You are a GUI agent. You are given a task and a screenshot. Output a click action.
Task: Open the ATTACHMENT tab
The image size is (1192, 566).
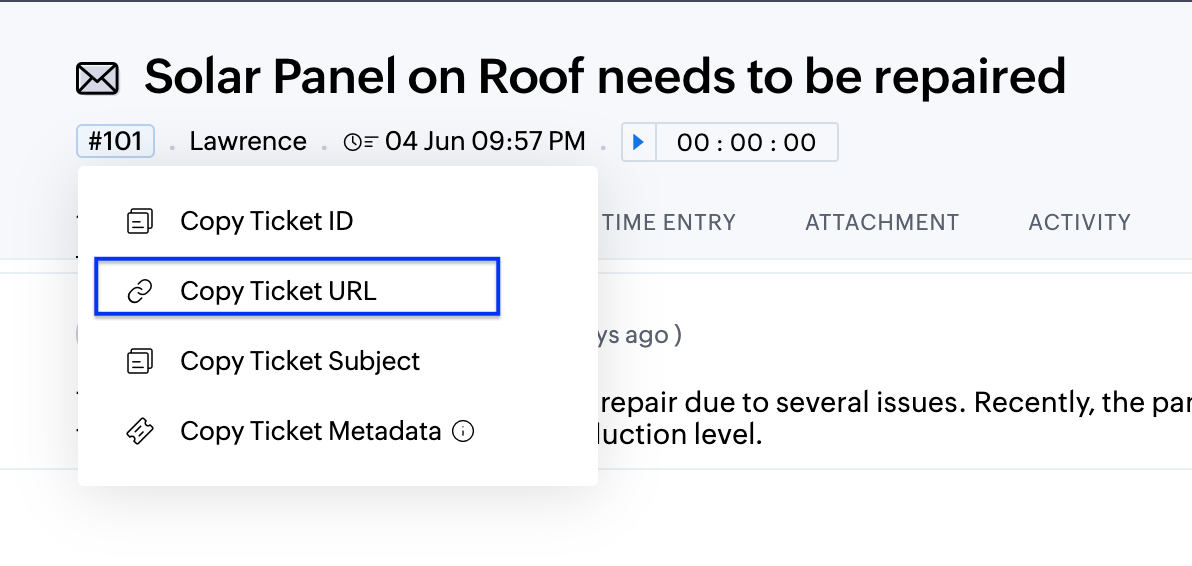pyautogui.click(x=882, y=223)
